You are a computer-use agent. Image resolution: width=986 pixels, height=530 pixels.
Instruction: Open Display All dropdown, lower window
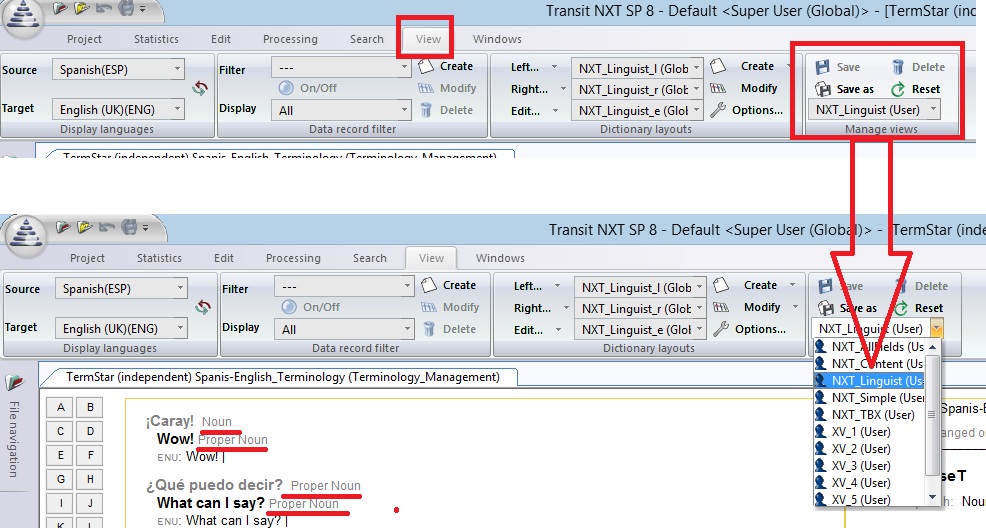point(407,329)
